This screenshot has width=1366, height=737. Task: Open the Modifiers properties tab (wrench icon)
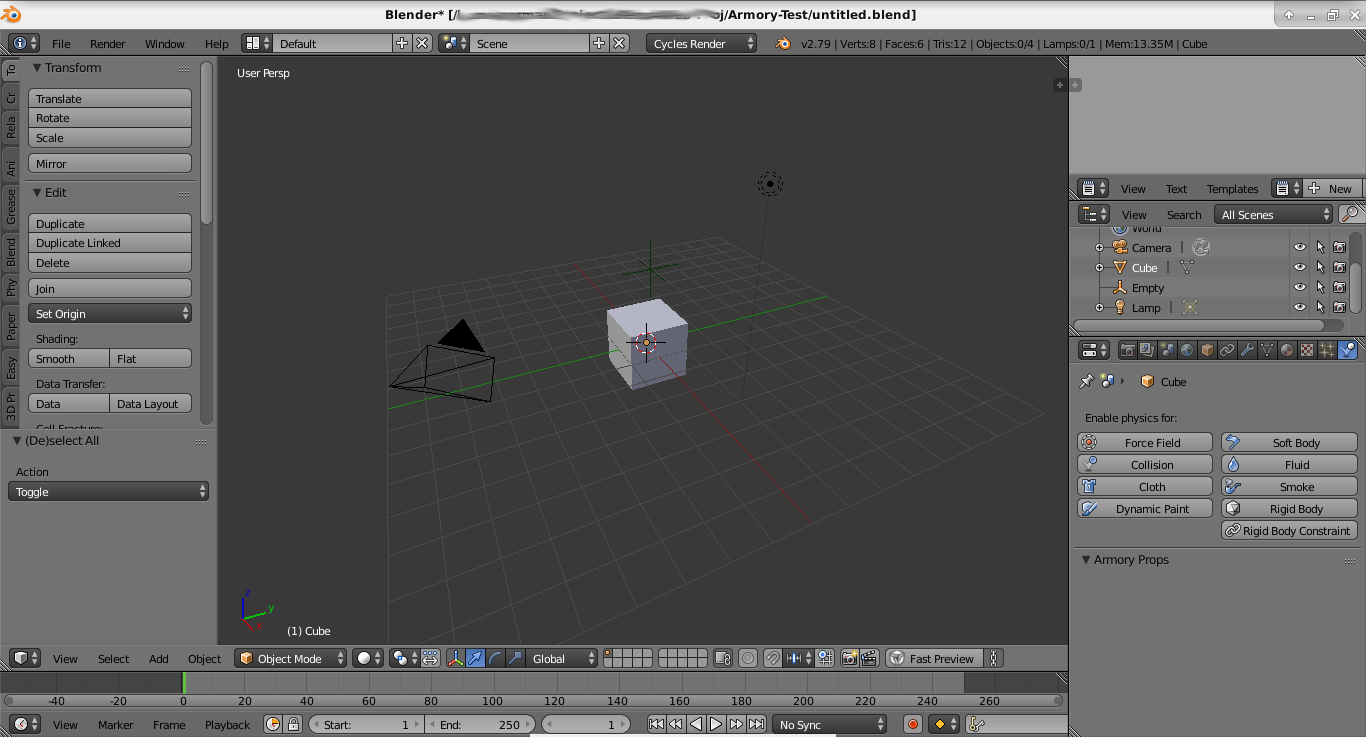[1249, 349]
